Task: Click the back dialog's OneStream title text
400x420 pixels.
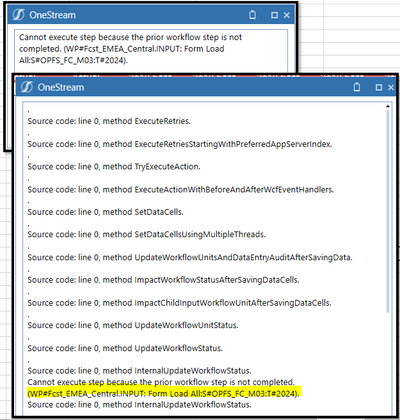Action: tap(53, 15)
